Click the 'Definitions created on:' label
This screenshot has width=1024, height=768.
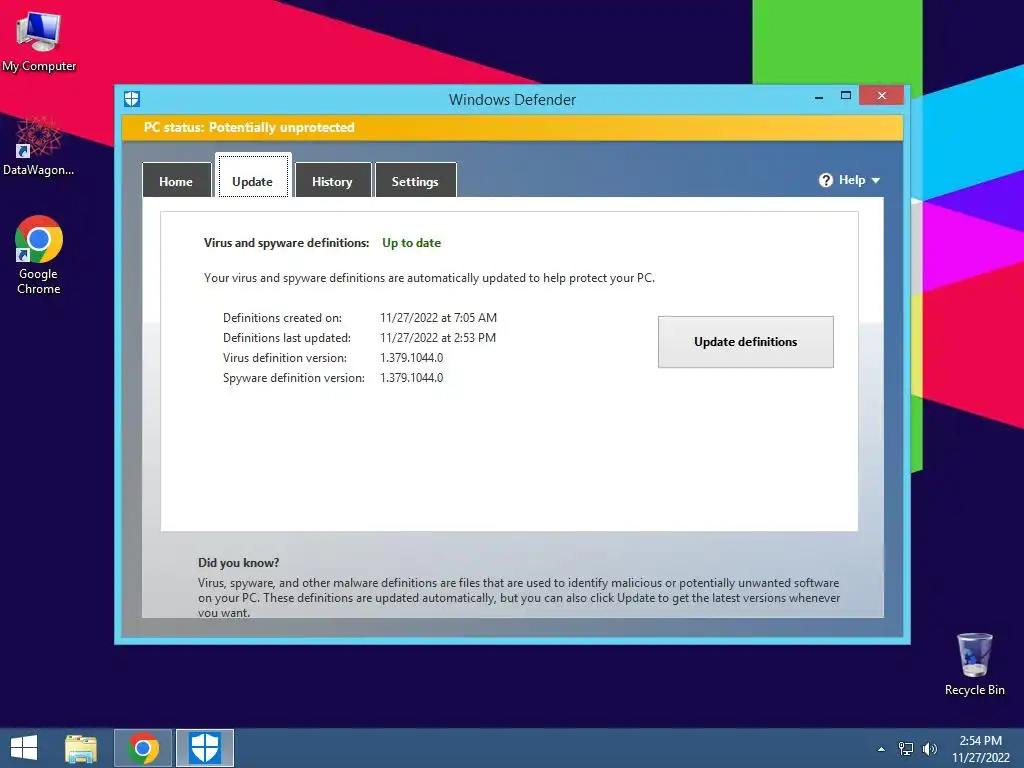point(282,318)
